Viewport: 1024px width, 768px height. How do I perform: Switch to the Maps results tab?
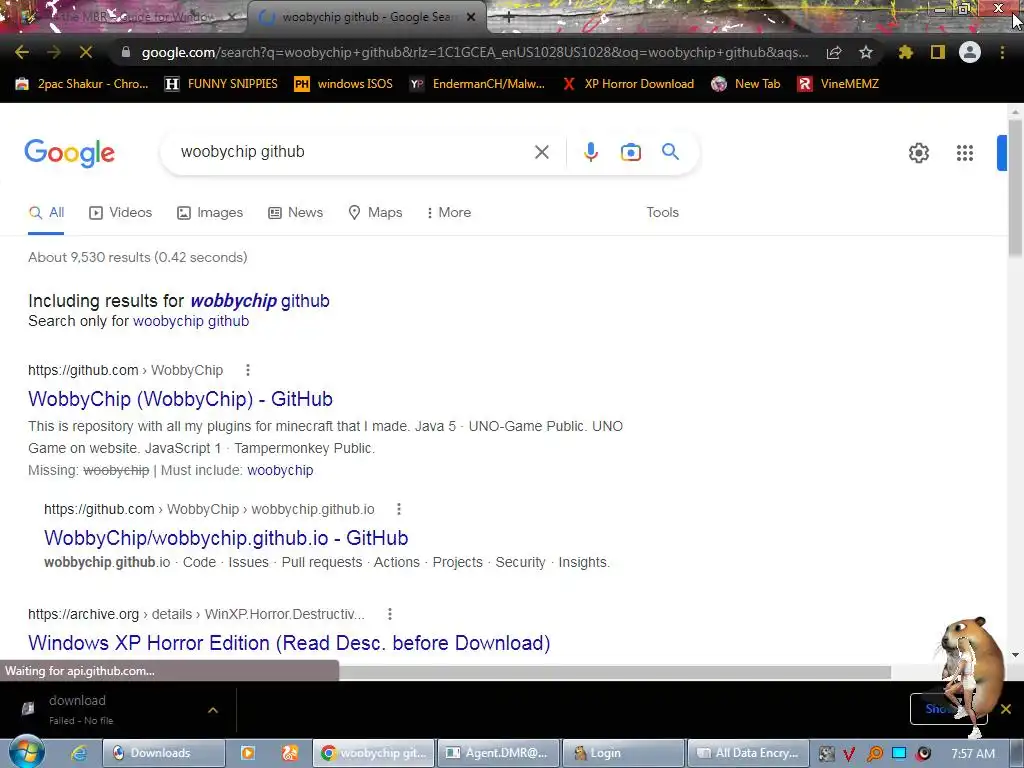[x=376, y=213]
